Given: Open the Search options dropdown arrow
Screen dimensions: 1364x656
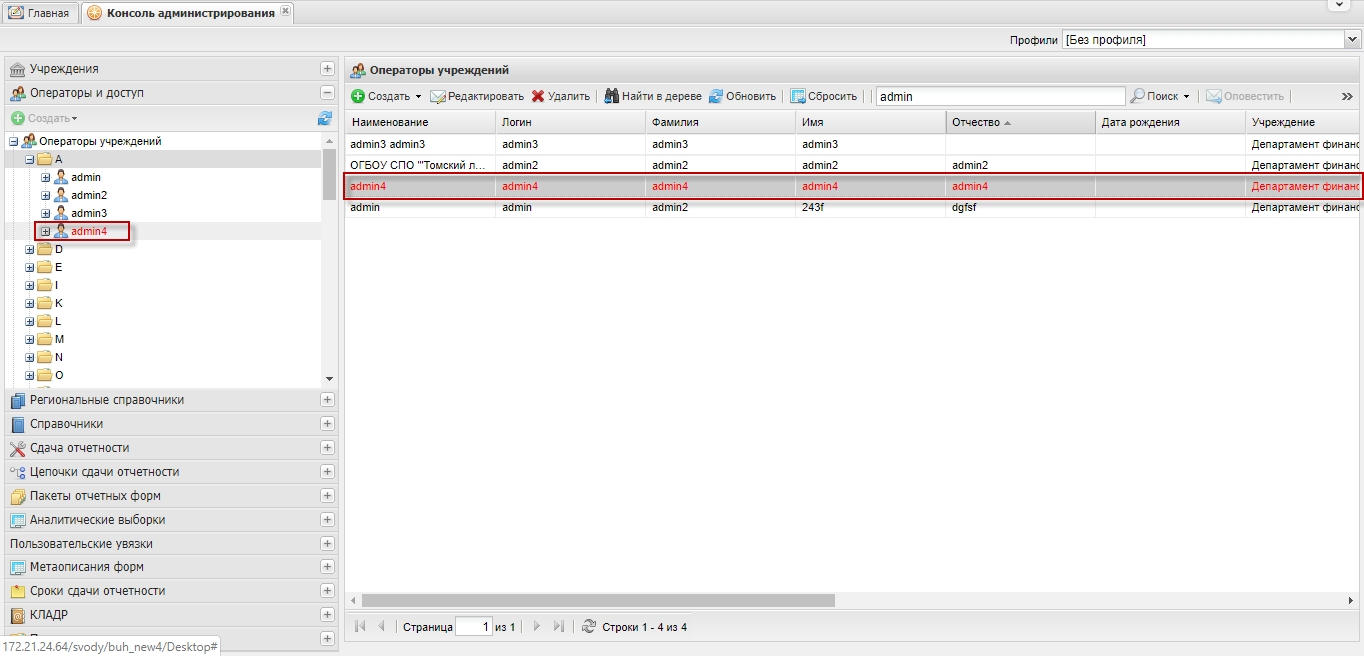Looking at the screenshot, I should click(1186, 97).
